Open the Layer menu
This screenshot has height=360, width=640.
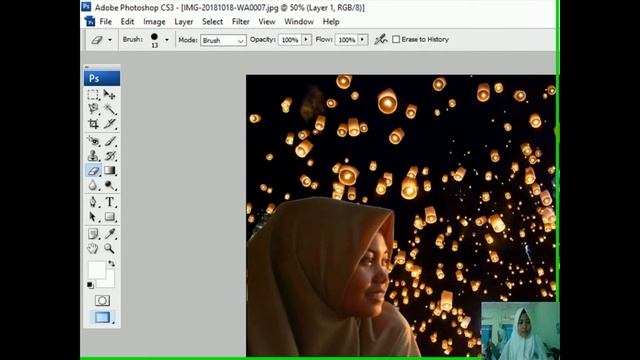(184, 22)
